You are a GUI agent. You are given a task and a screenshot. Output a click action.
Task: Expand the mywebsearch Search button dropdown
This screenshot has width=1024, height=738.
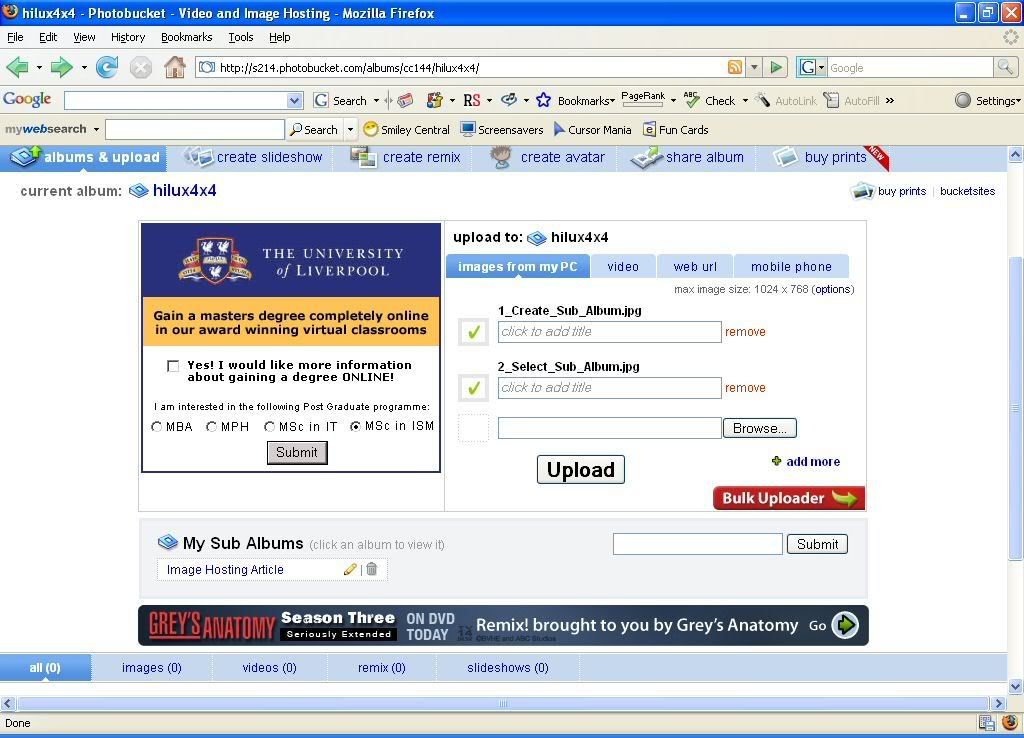coord(350,129)
